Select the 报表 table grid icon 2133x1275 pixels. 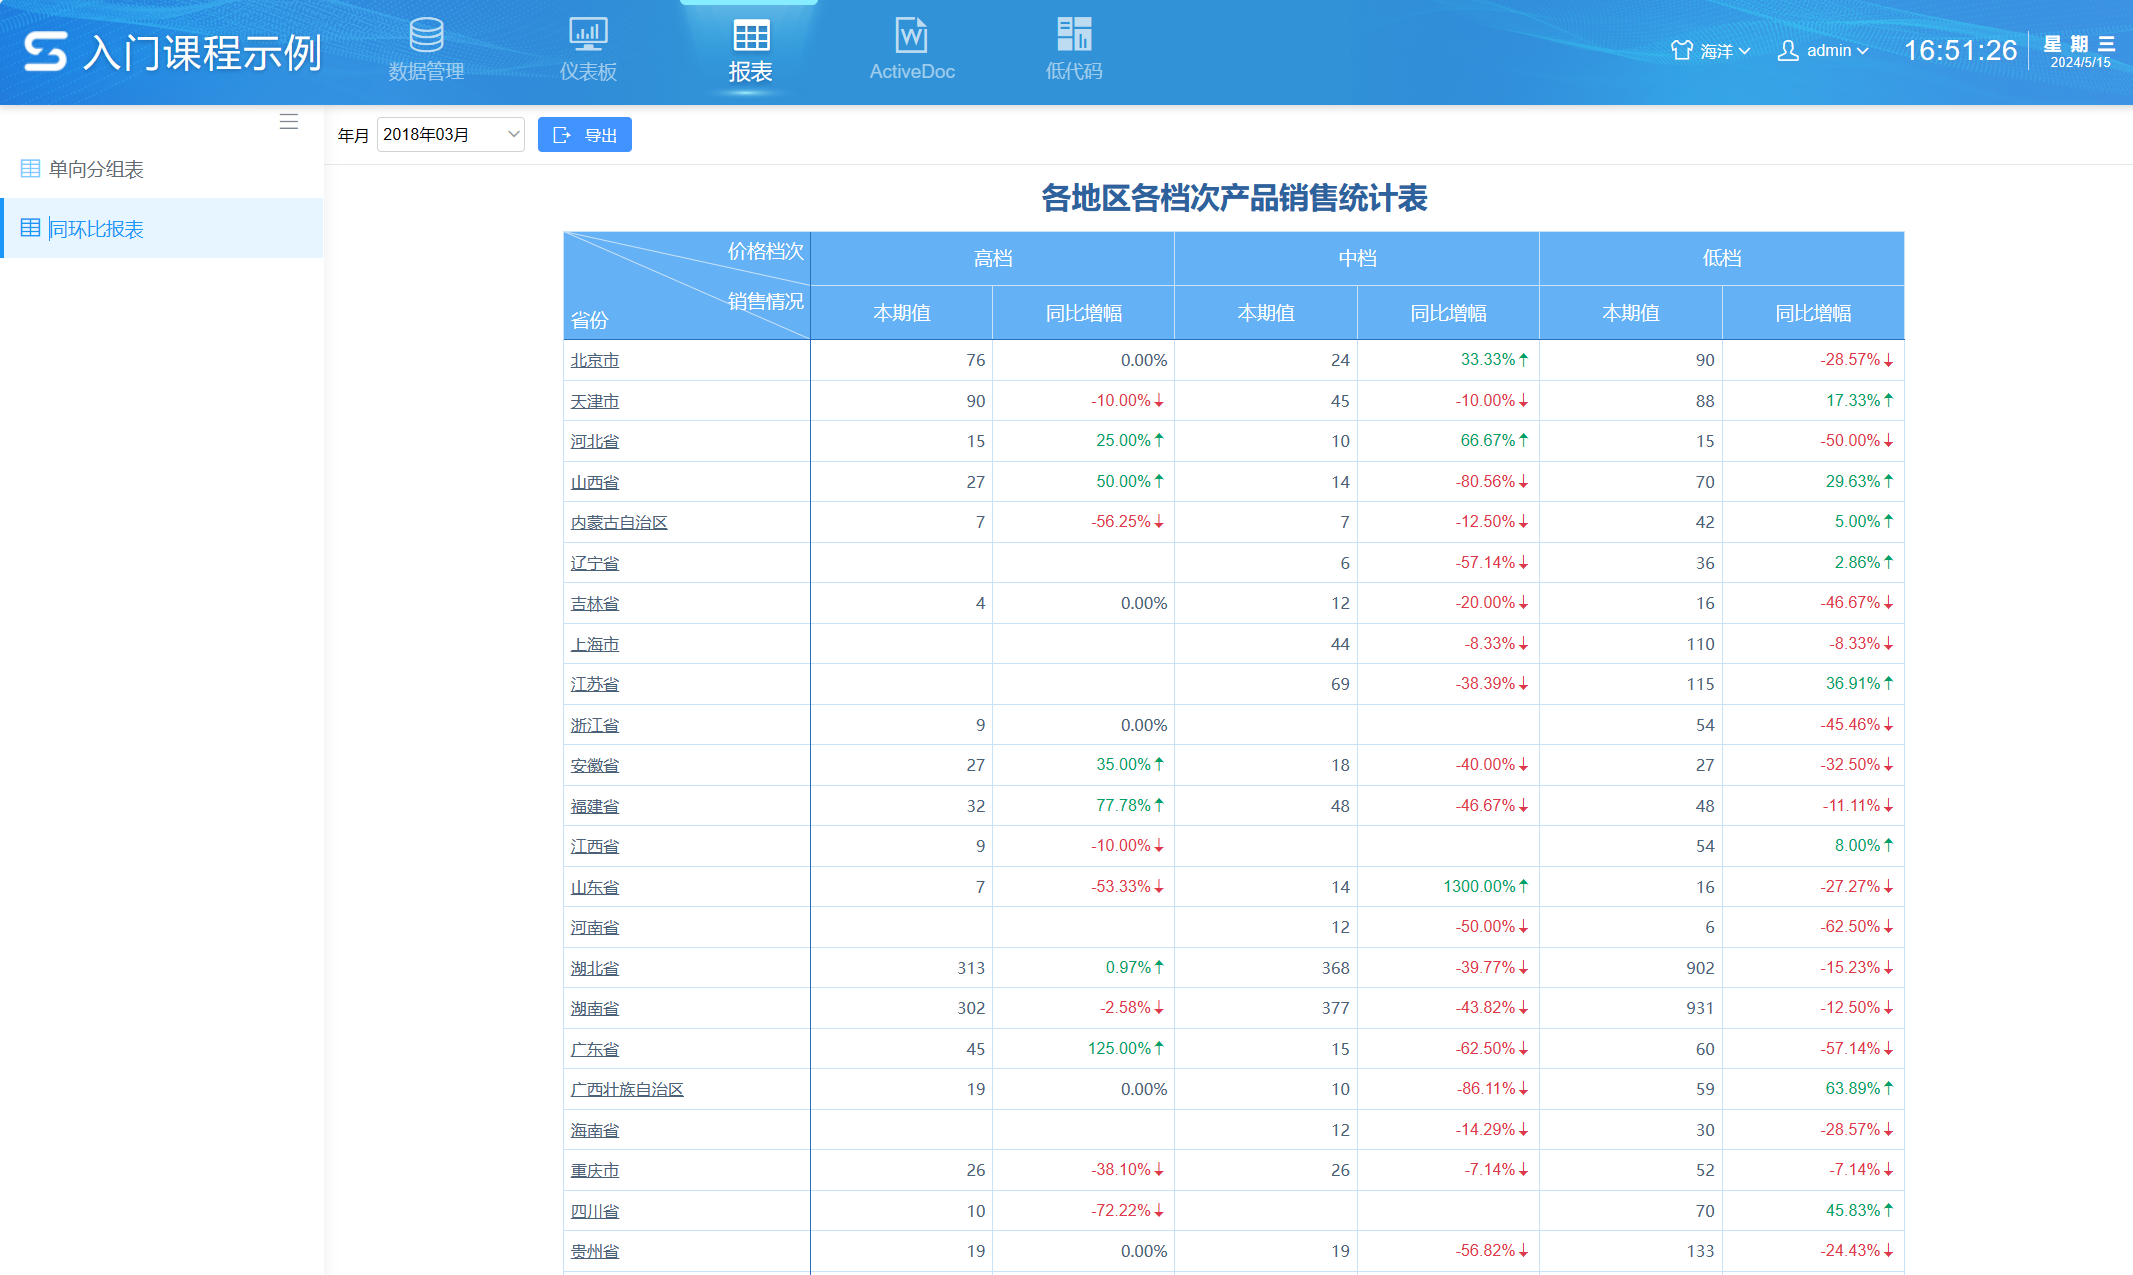pos(751,36)
